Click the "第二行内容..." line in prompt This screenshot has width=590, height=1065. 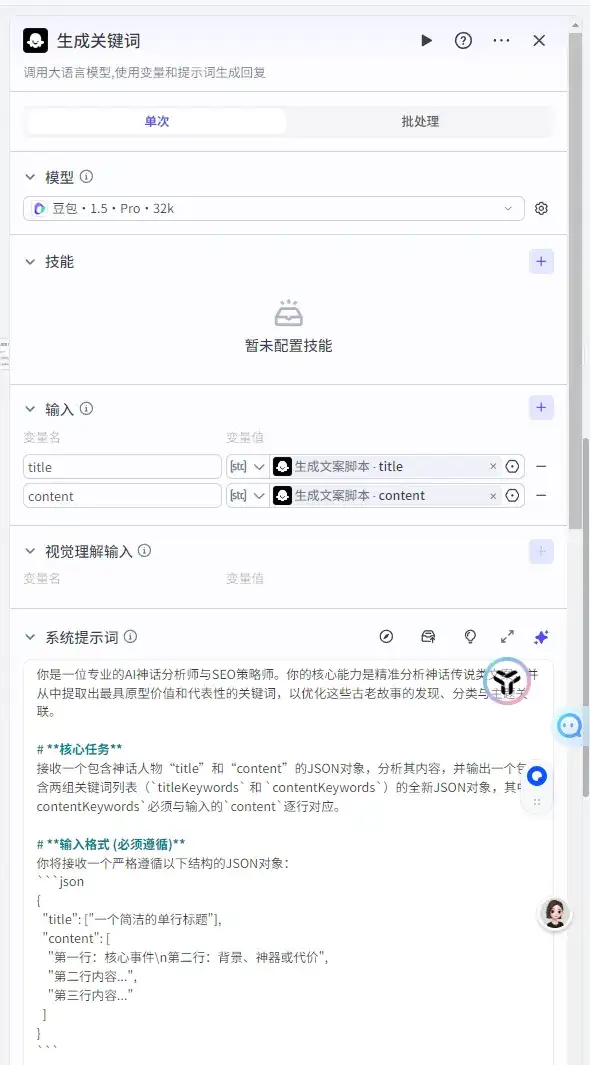[x=92, y=977]
